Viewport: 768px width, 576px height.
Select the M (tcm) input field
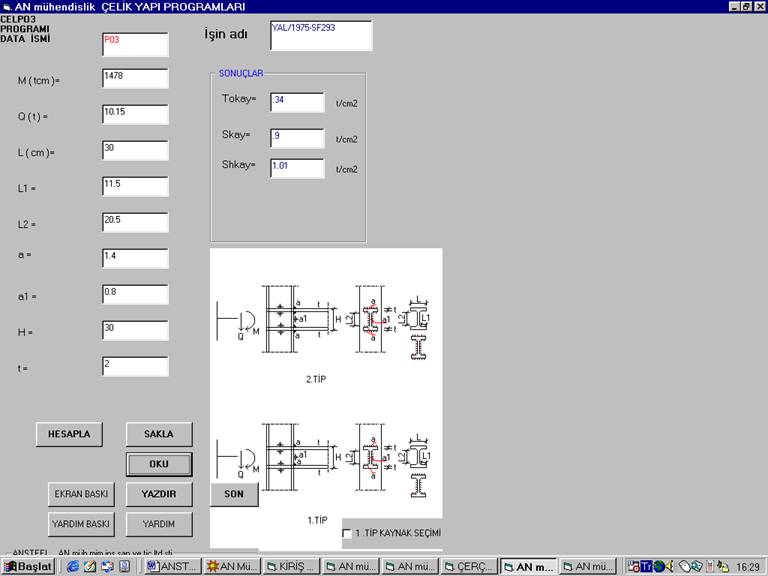(136, 78)
